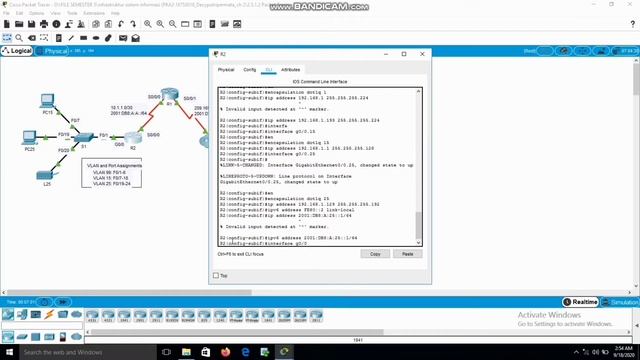Viewport: 640px width, 360px height.
Task: Add a complex PDU open envelope
Action: point(136,38)
